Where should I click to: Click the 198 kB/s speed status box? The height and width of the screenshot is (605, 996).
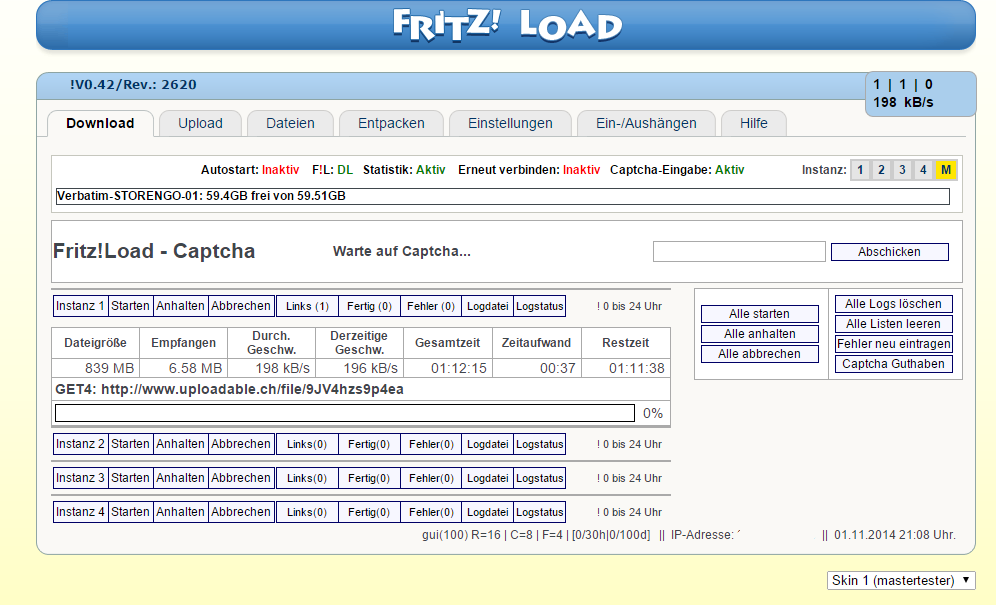[920, 93]
